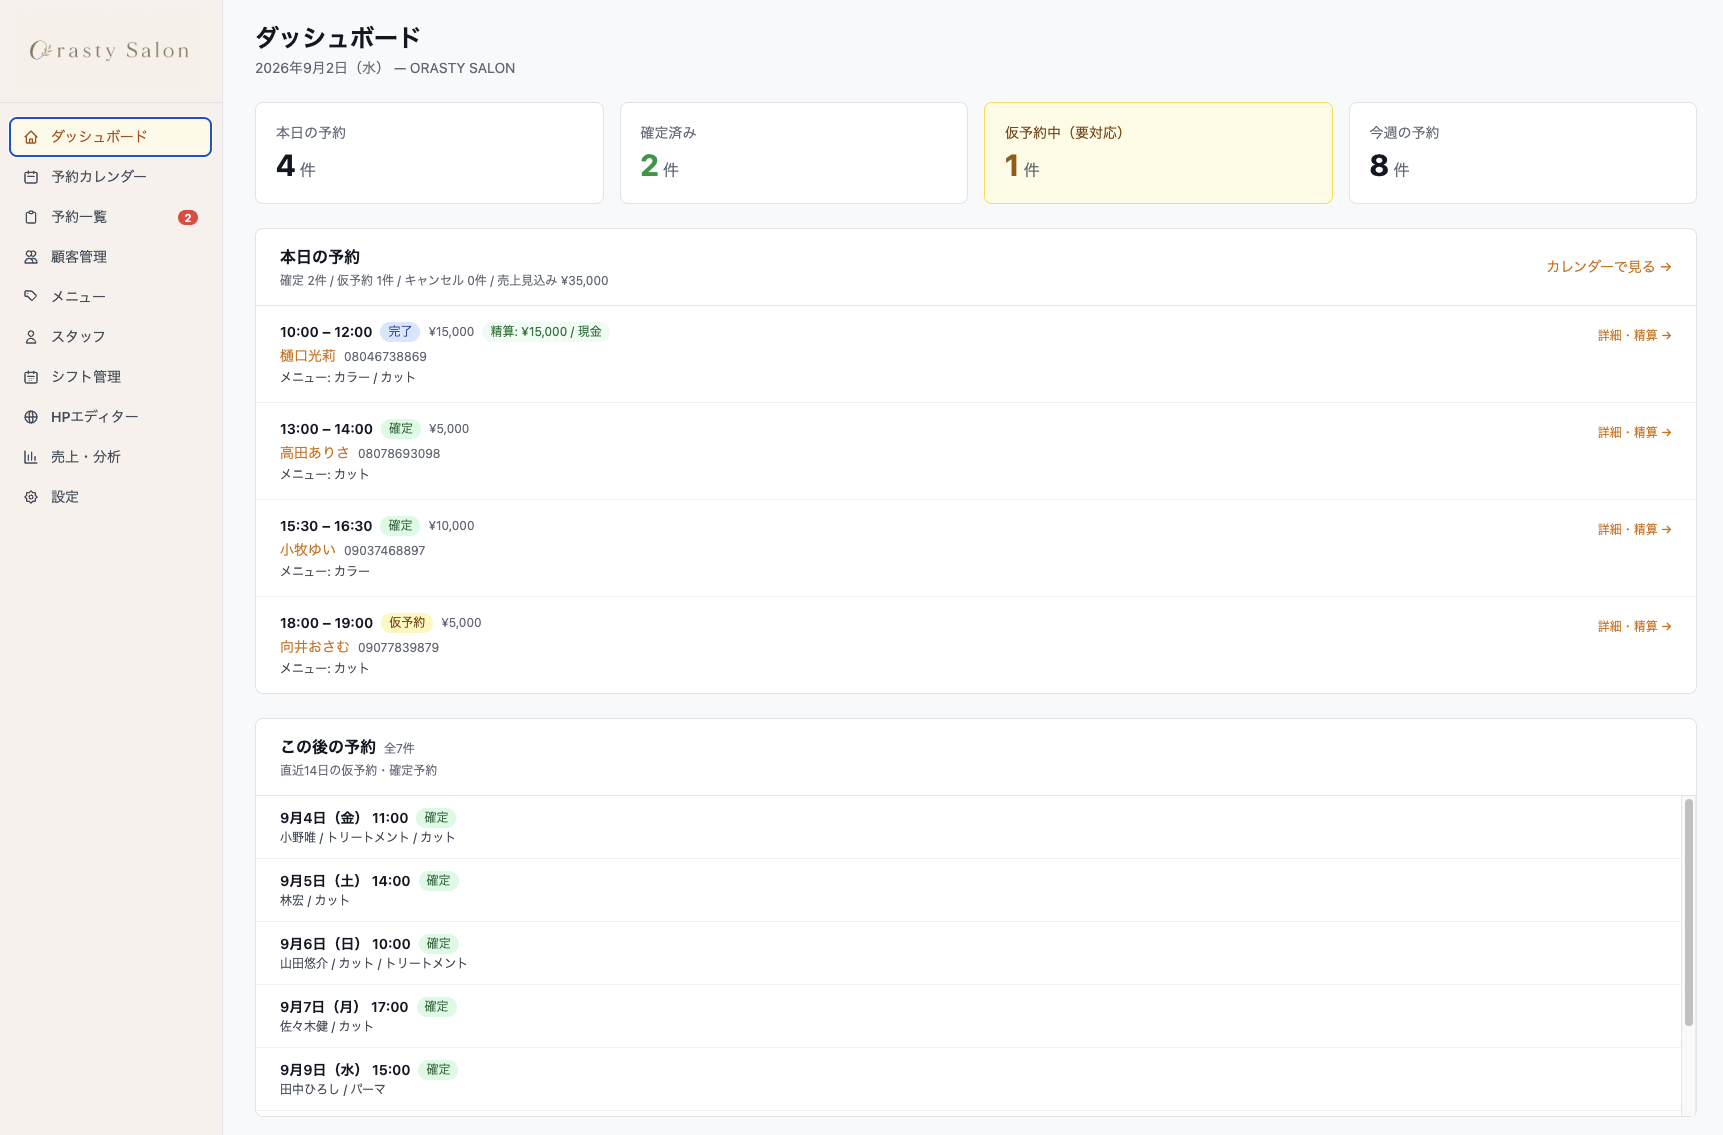Click the 仮予約 status badge at 18:00

click(x=407, y=623)
